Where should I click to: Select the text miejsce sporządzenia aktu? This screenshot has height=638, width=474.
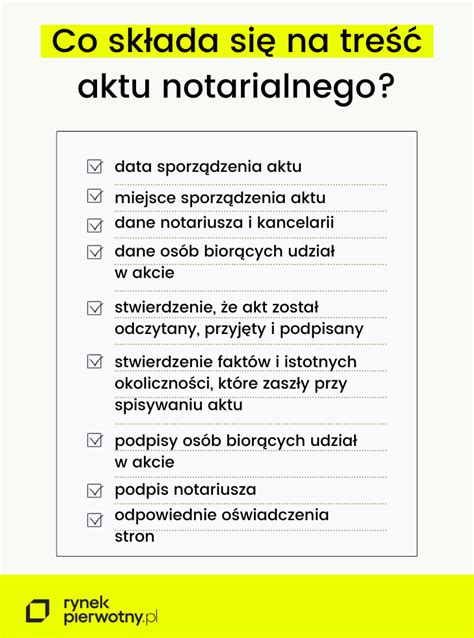(220, 198)
